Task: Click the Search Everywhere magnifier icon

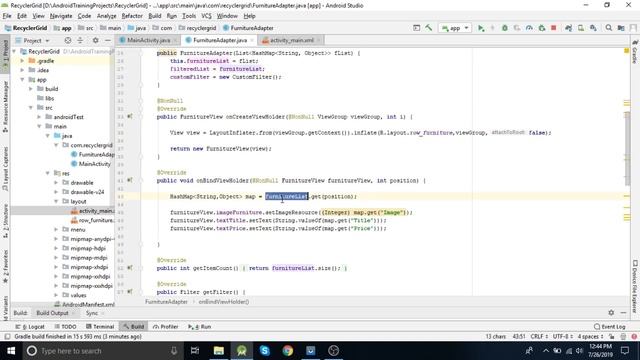Action: coord(609,28)
